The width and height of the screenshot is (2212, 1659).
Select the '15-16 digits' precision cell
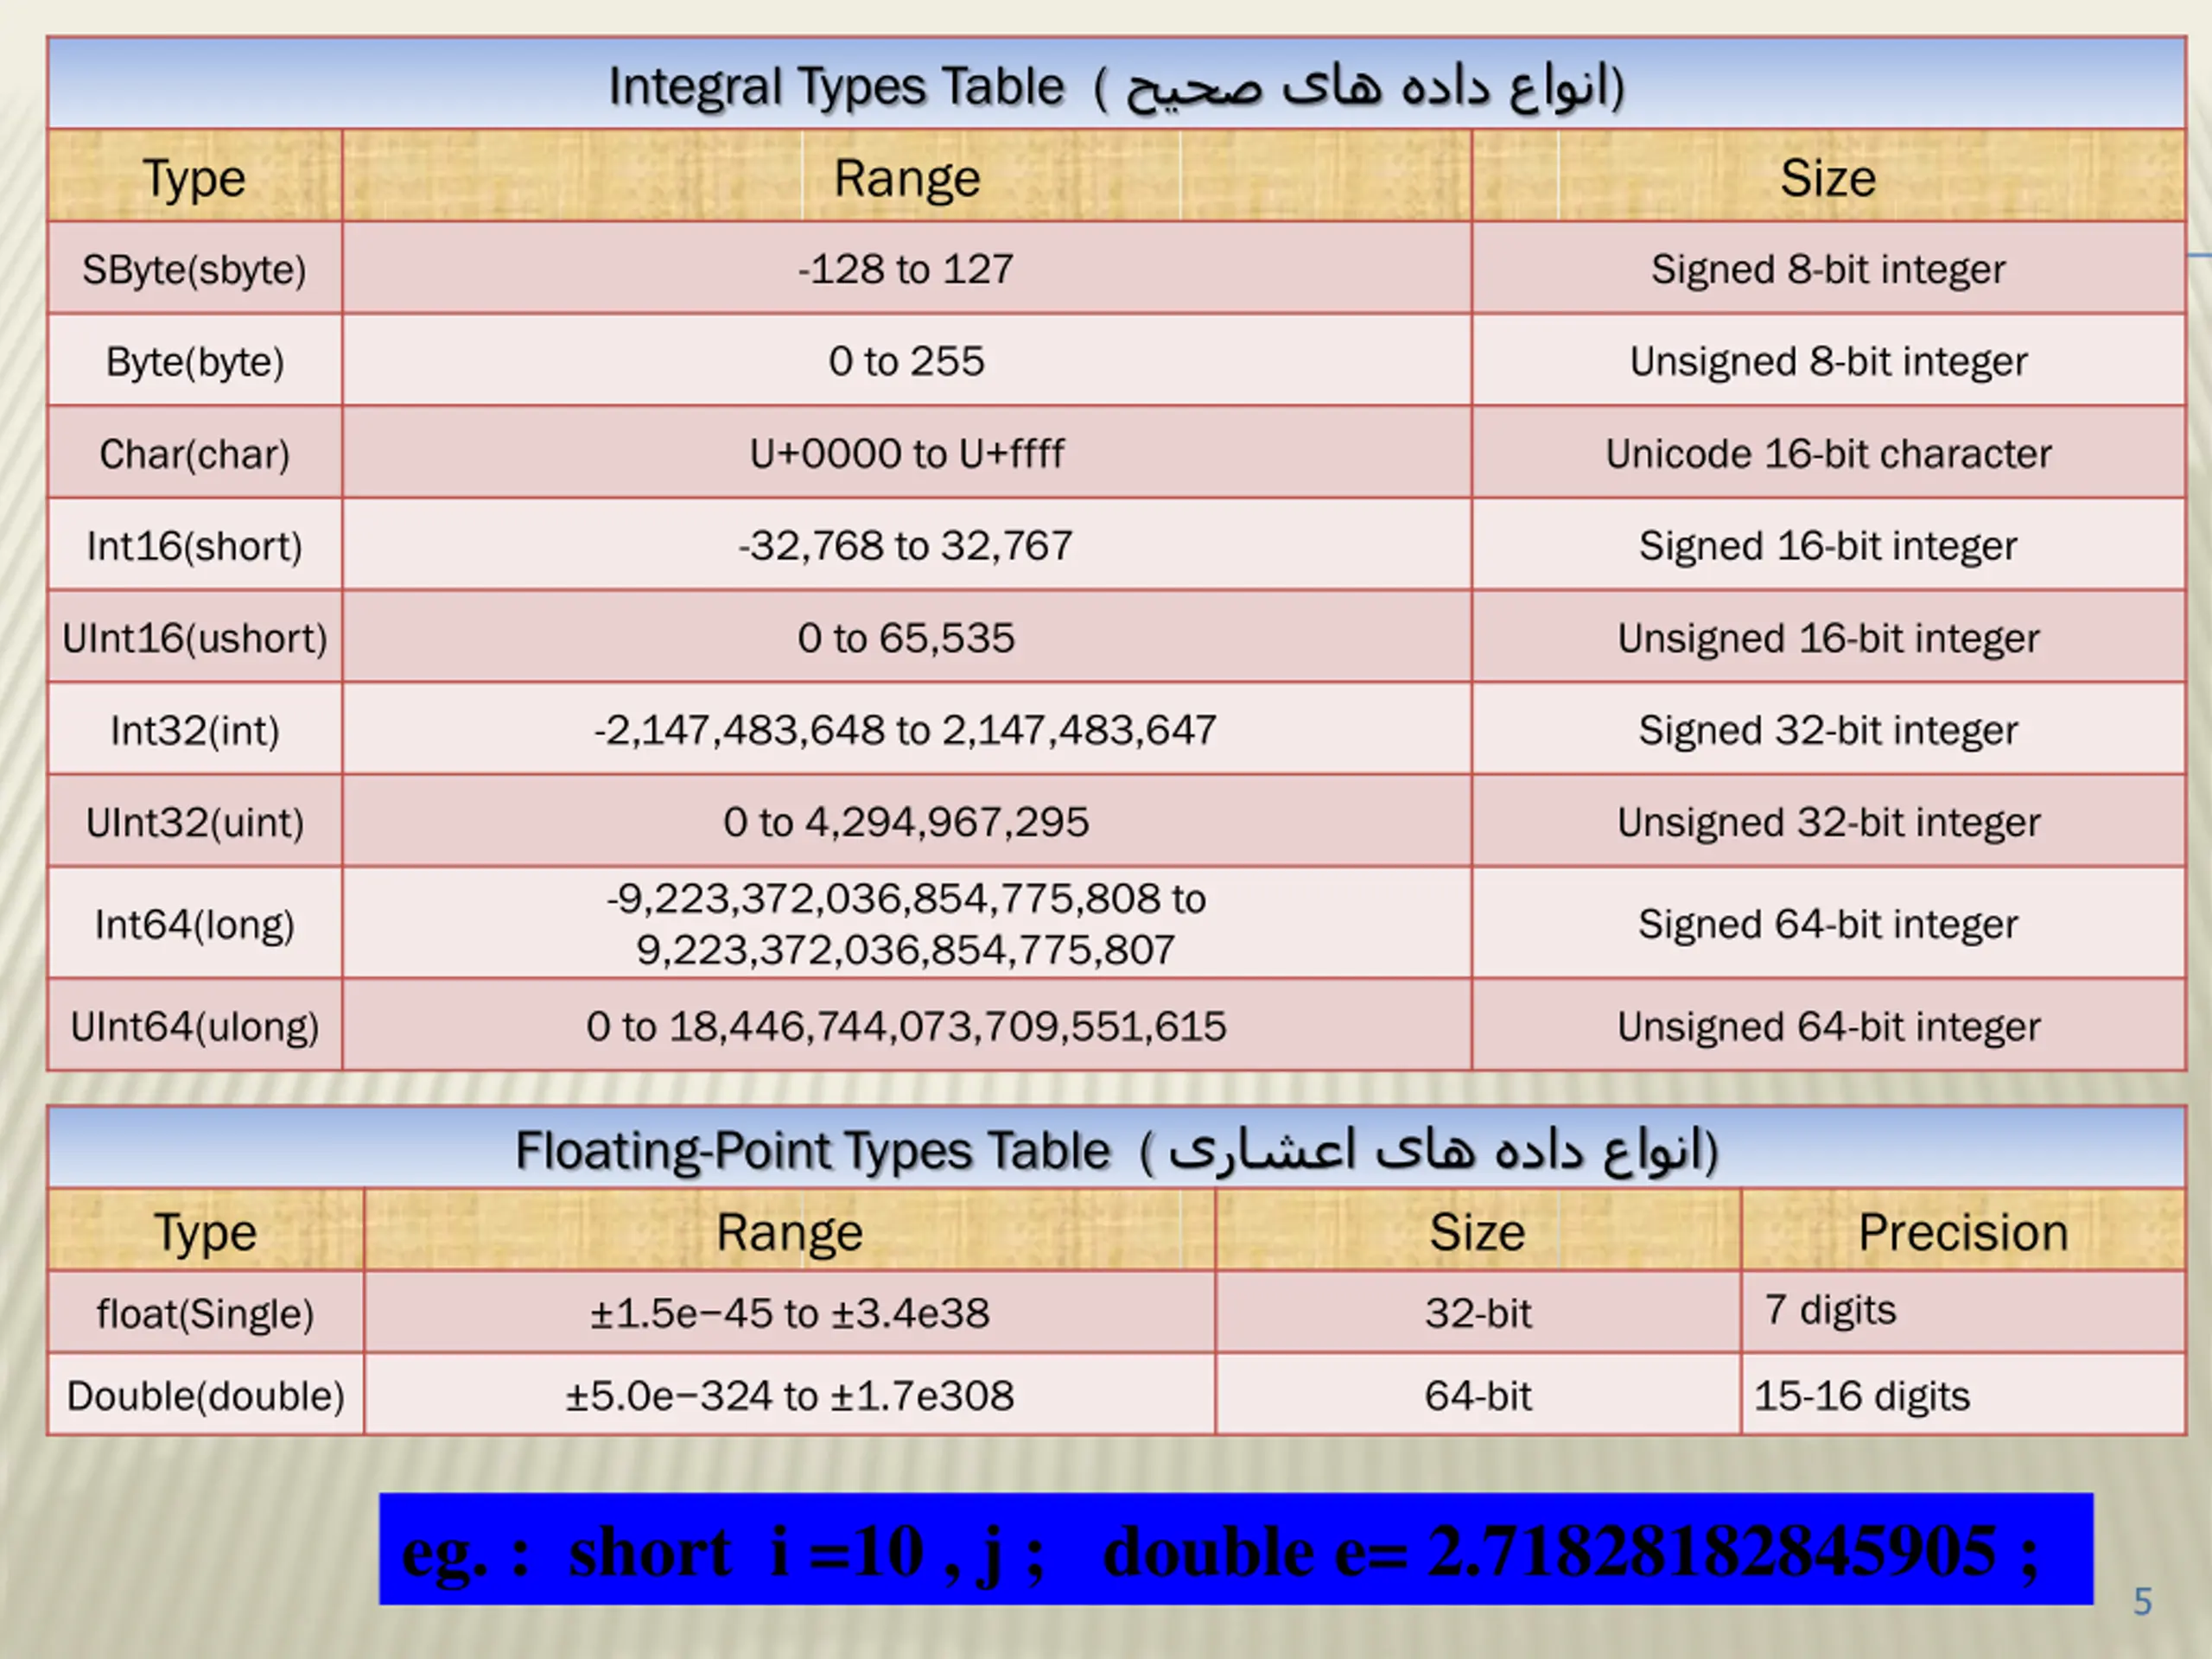click(x=1963, y=1394)
